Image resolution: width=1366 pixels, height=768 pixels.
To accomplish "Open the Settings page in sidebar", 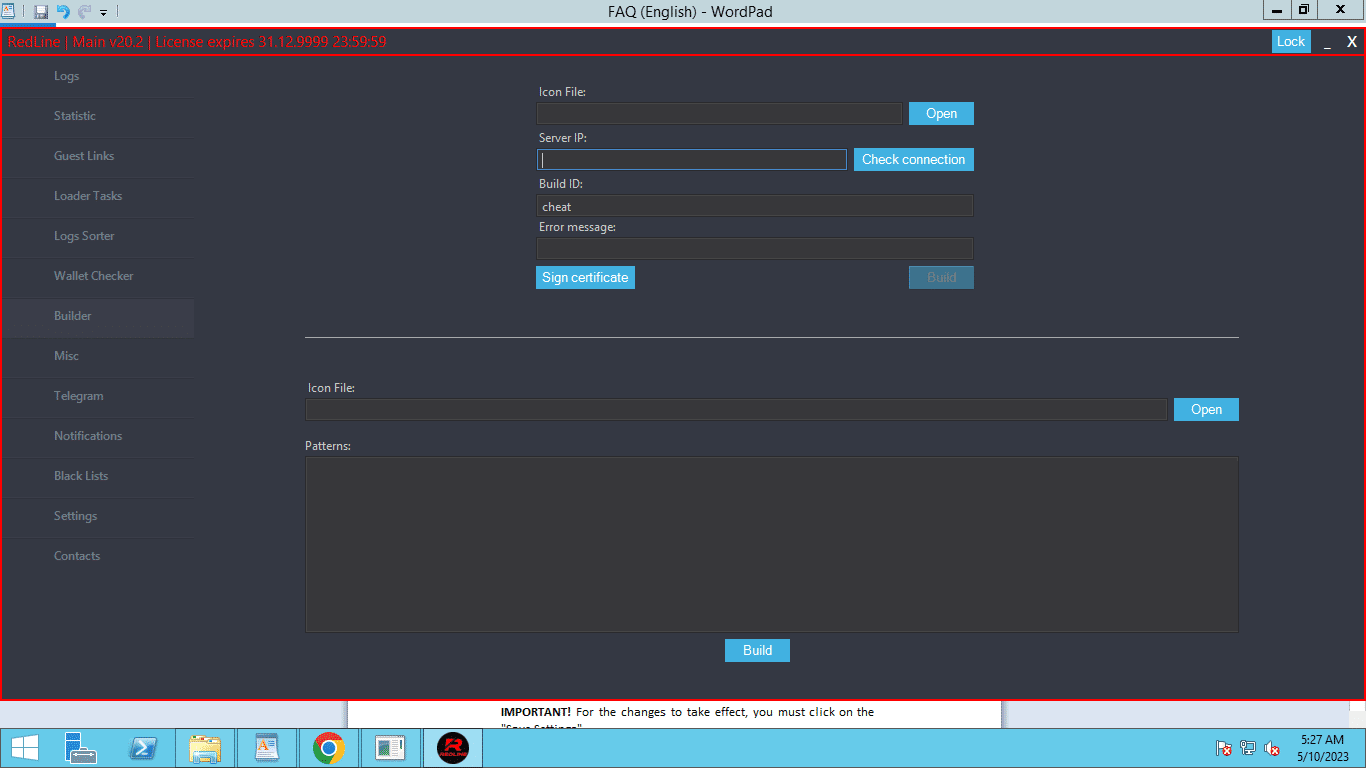I will (97, 516).
